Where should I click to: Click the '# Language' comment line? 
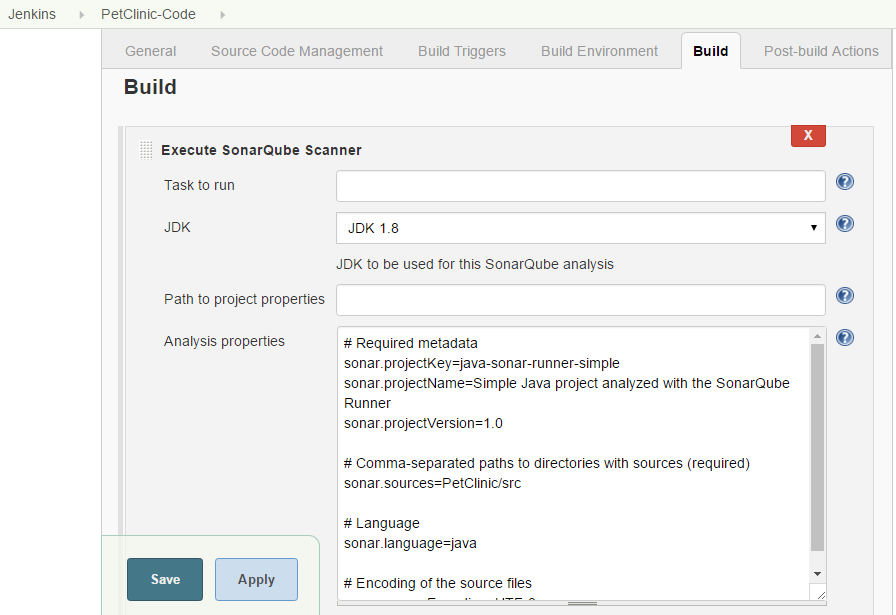coord(382,524)
